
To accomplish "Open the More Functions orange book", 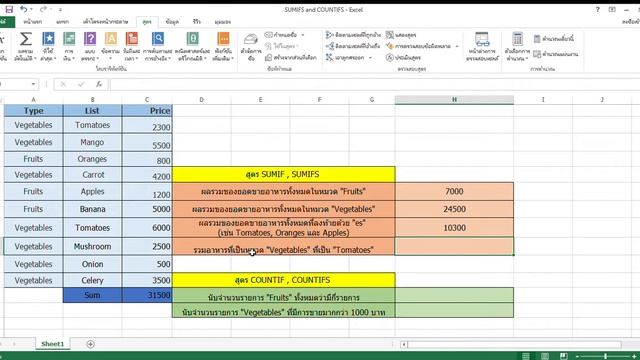I will coord(223,47).
